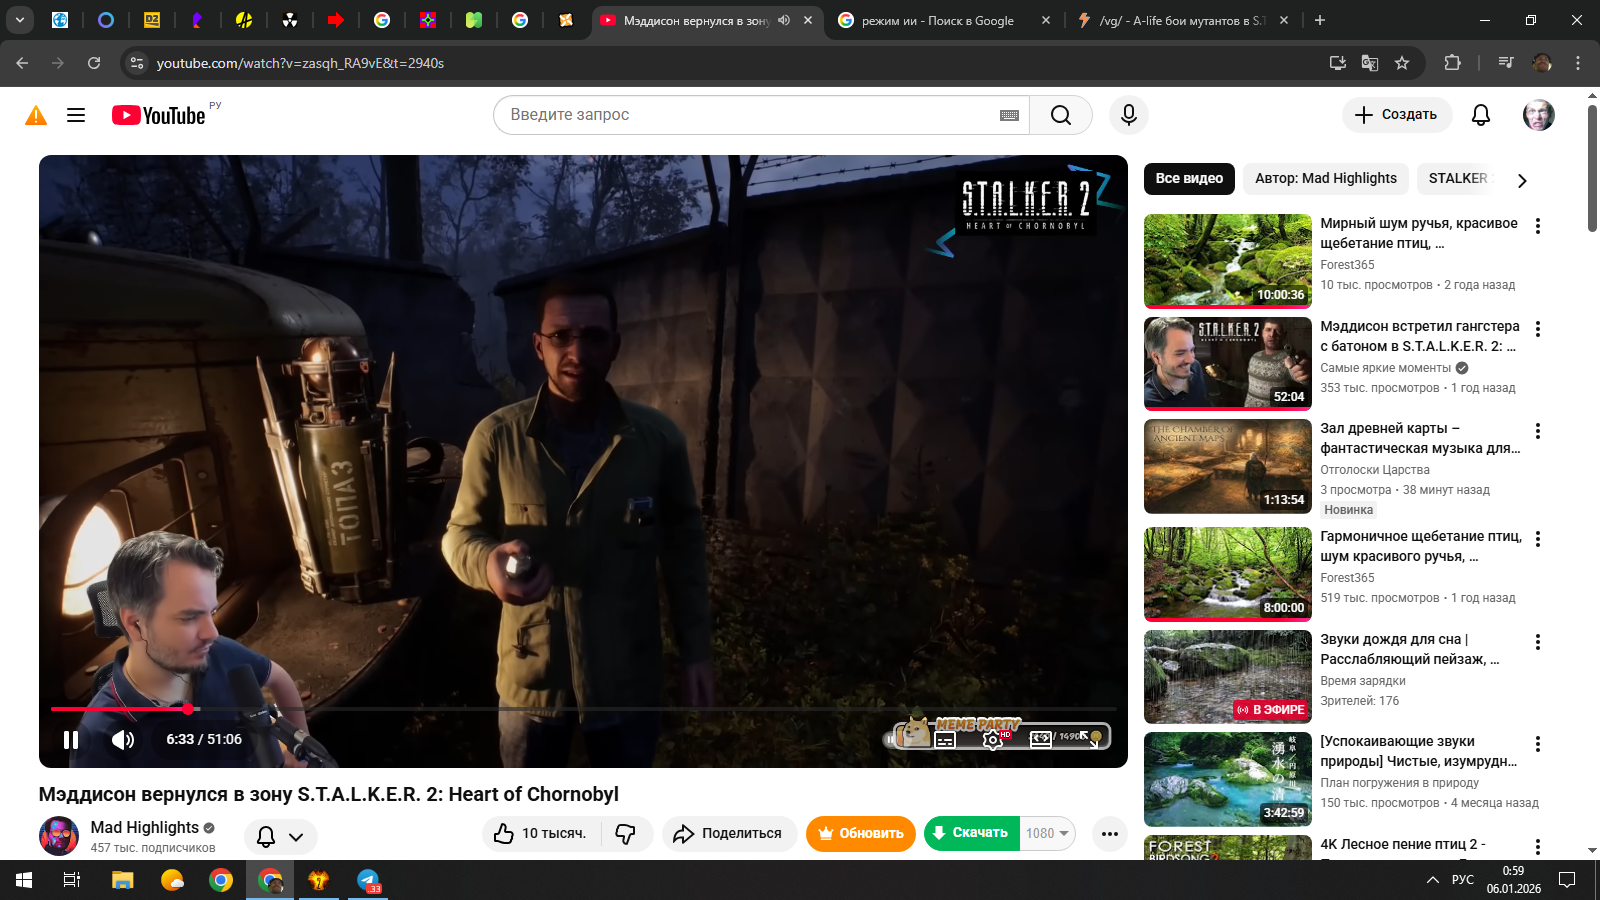Click the install app icon in address bar

coord(1338,63)
